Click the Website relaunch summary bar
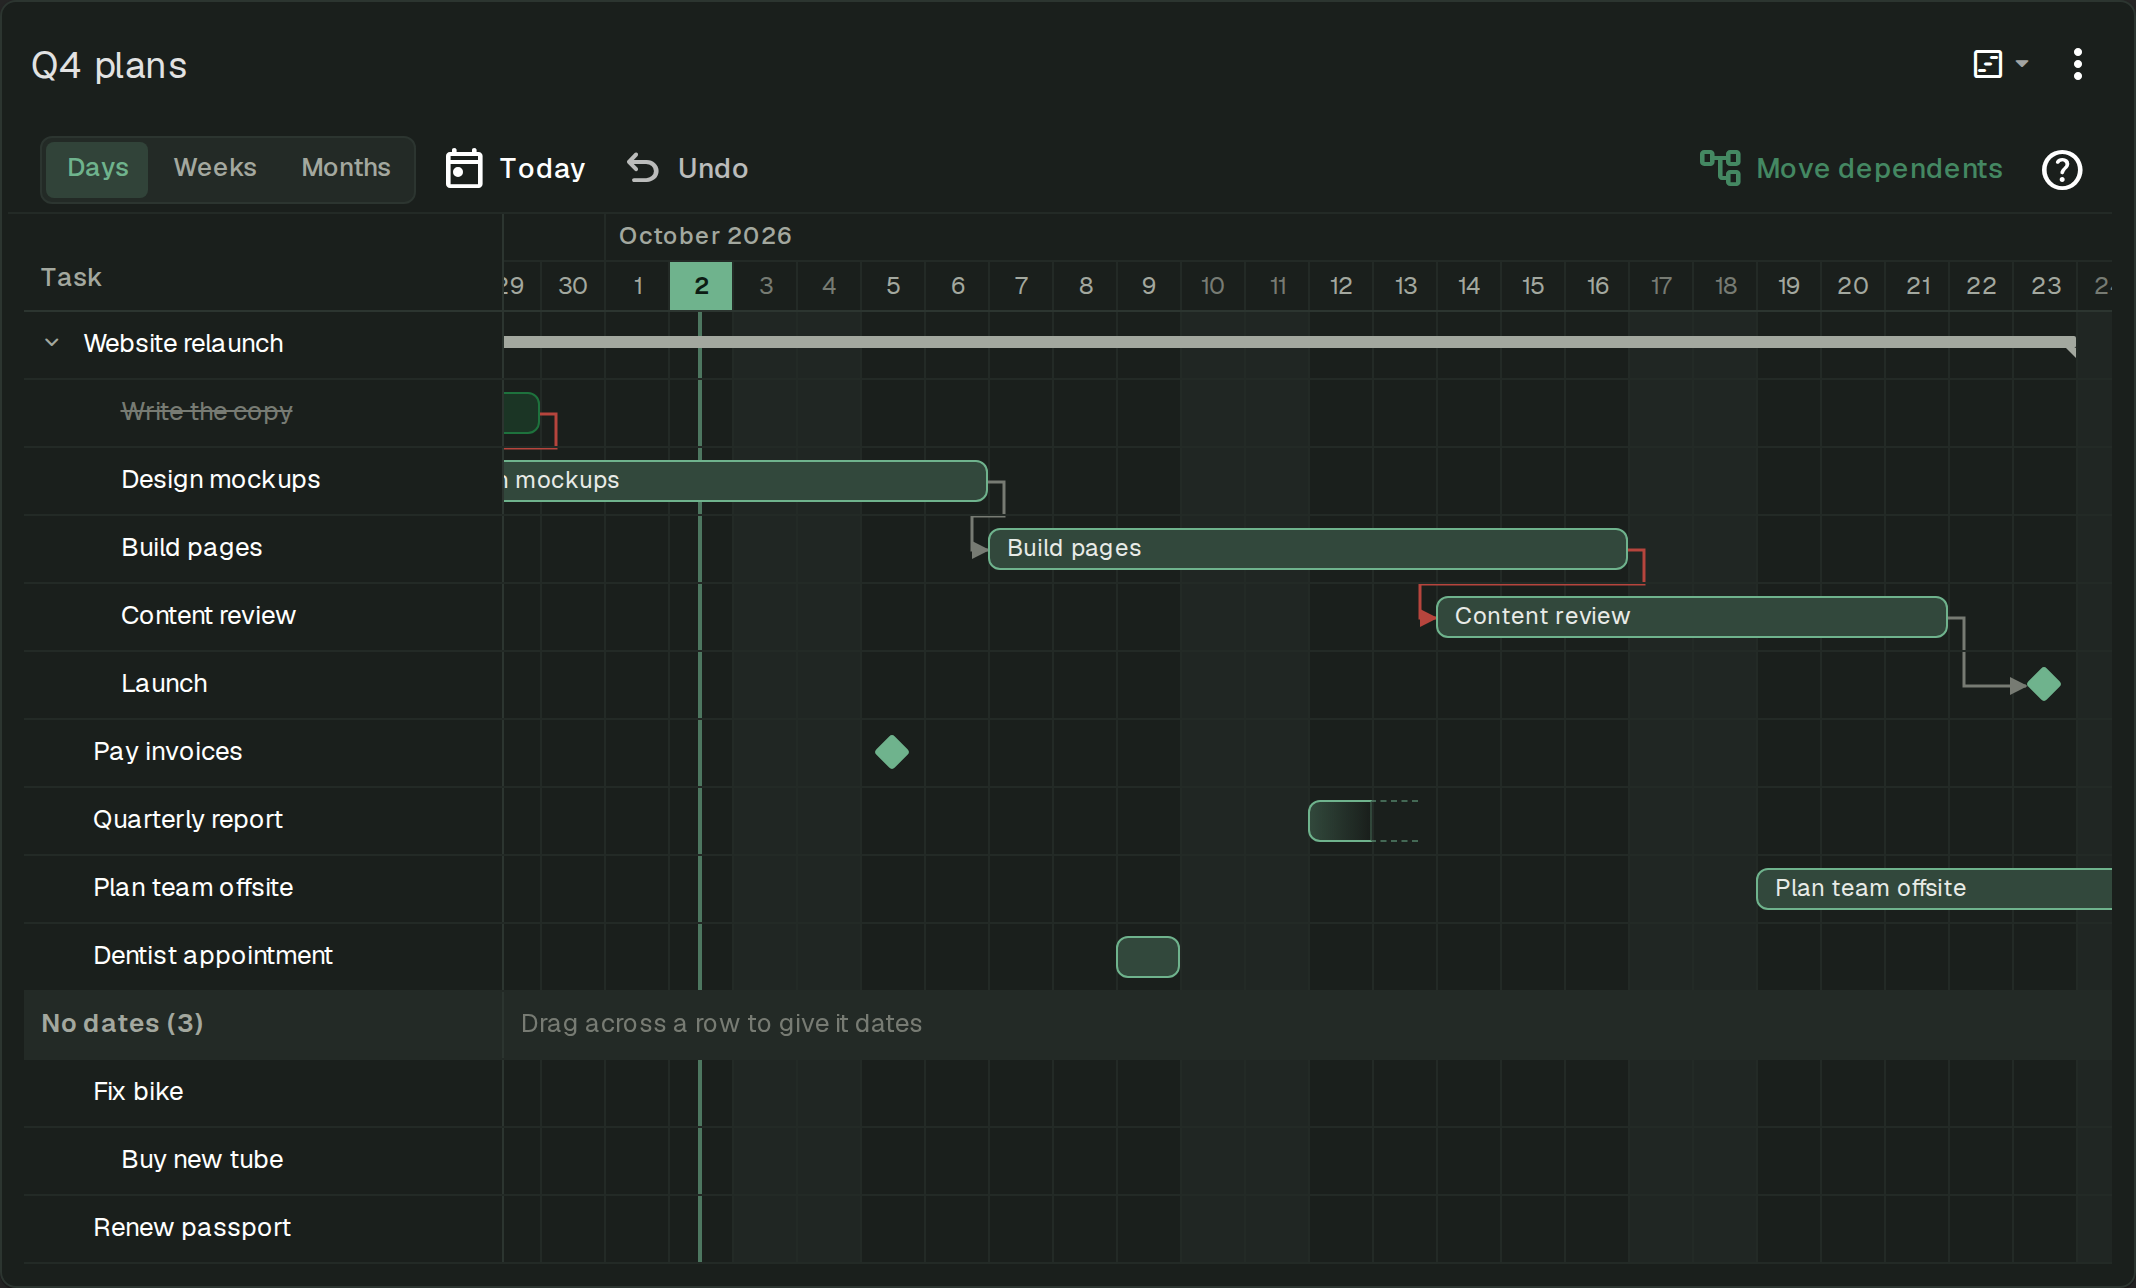The image size is (2136, 1288). click(1290, 343)
